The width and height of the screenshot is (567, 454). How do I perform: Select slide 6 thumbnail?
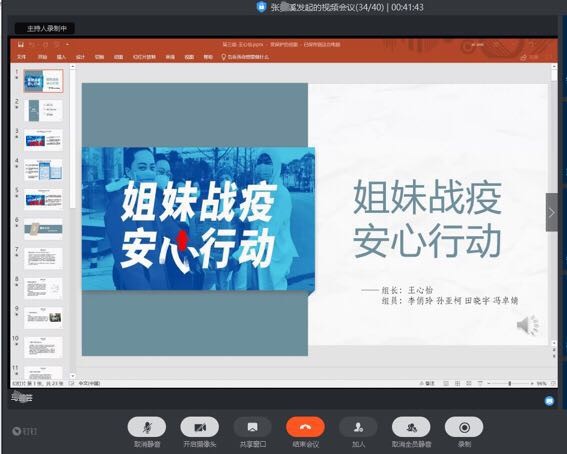pyautogui.click(x=43, y=229)
